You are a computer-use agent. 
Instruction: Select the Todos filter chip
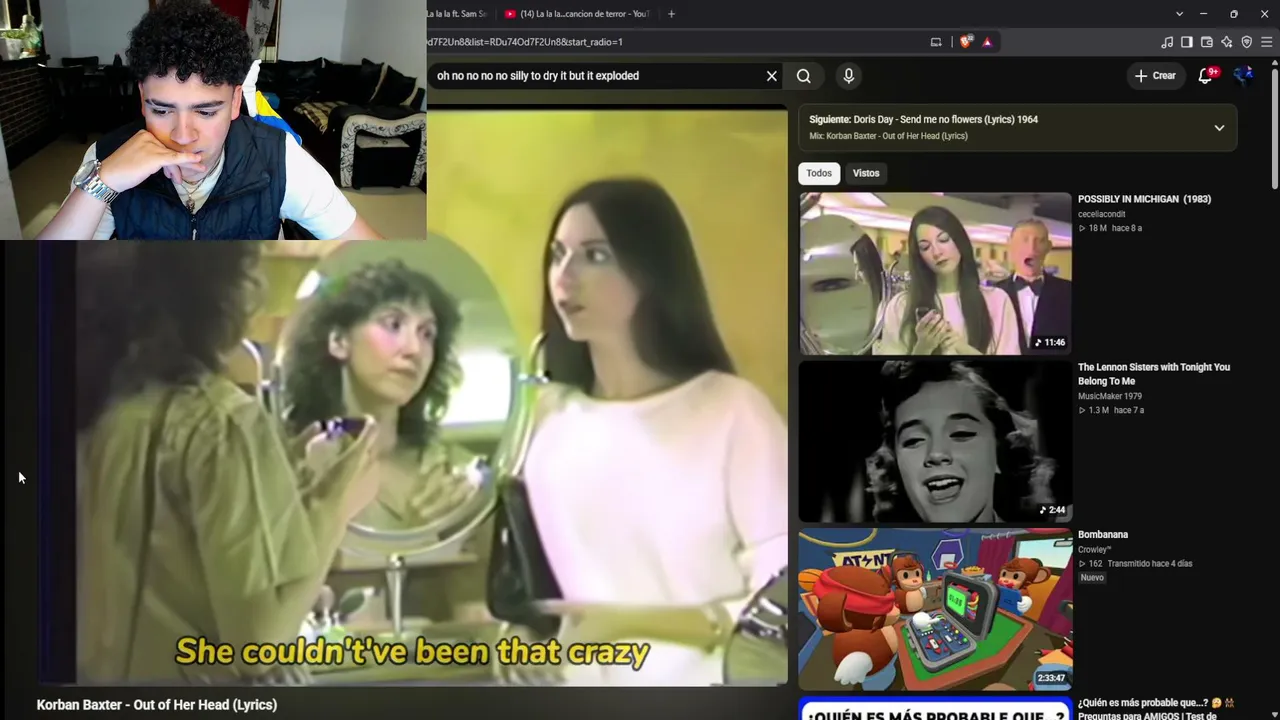(819, 173)
